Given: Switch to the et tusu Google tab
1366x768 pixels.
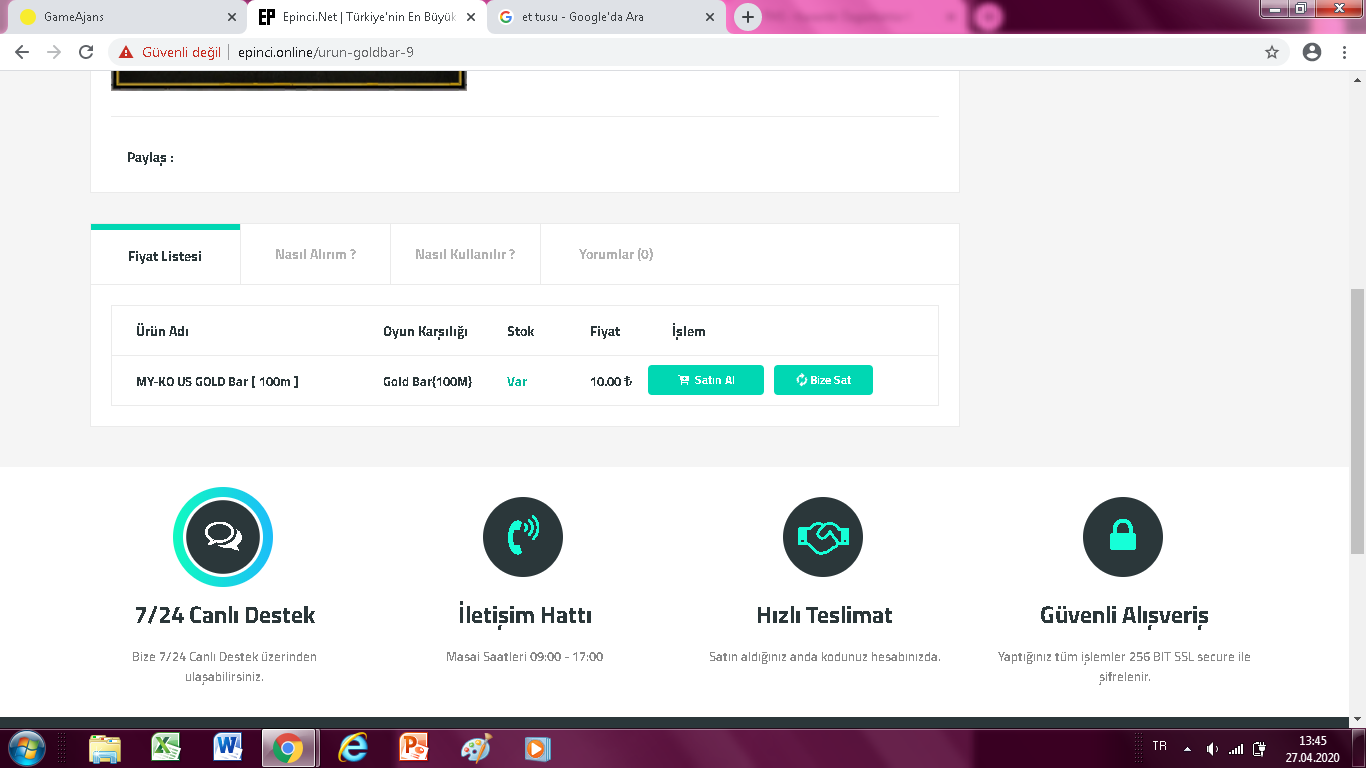Looking at the screenshot, I should pyautogui.click(x=605, y=17).
